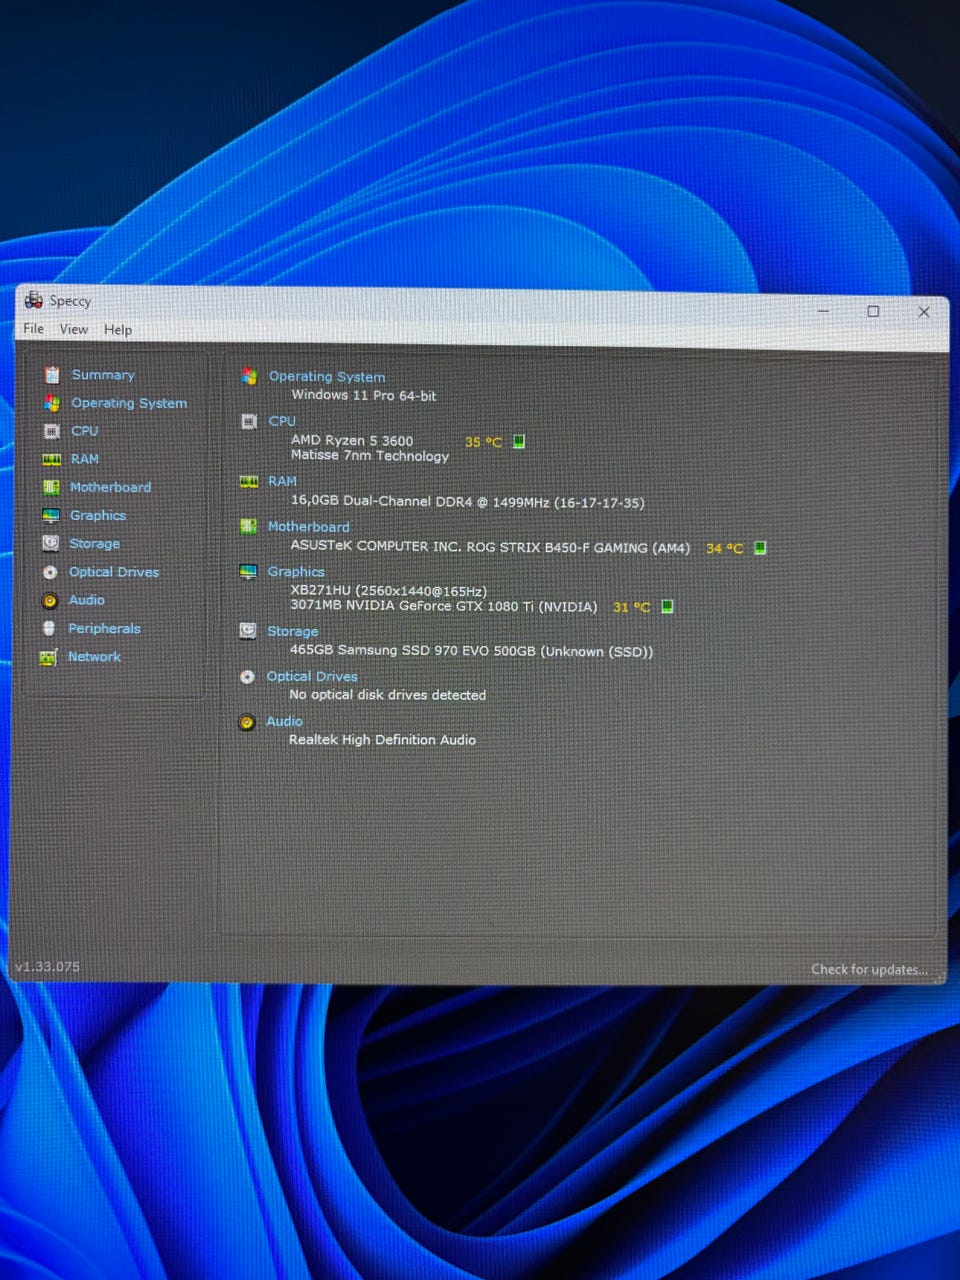
Task: Click the CPU icon in summary pane
Action: [249, 421]
